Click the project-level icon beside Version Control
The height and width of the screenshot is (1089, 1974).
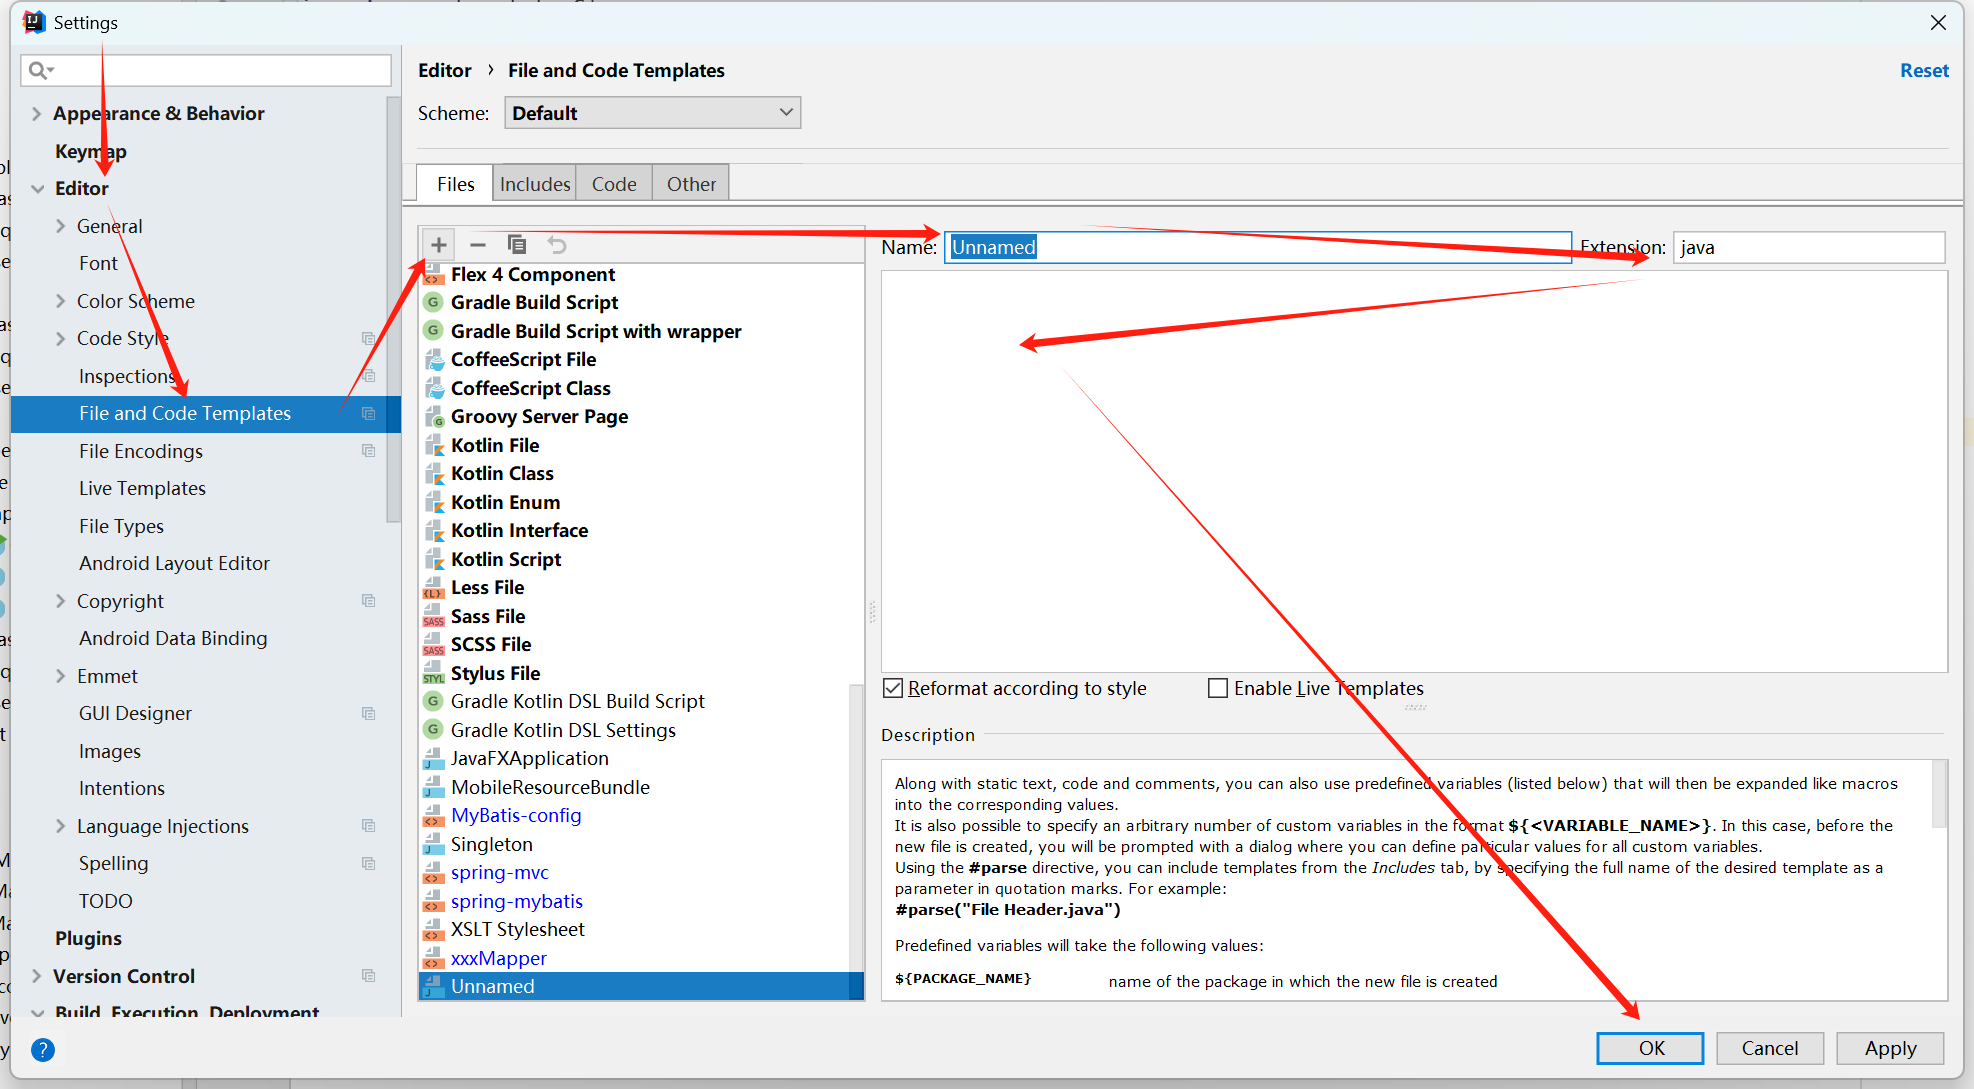pos(368,976)
